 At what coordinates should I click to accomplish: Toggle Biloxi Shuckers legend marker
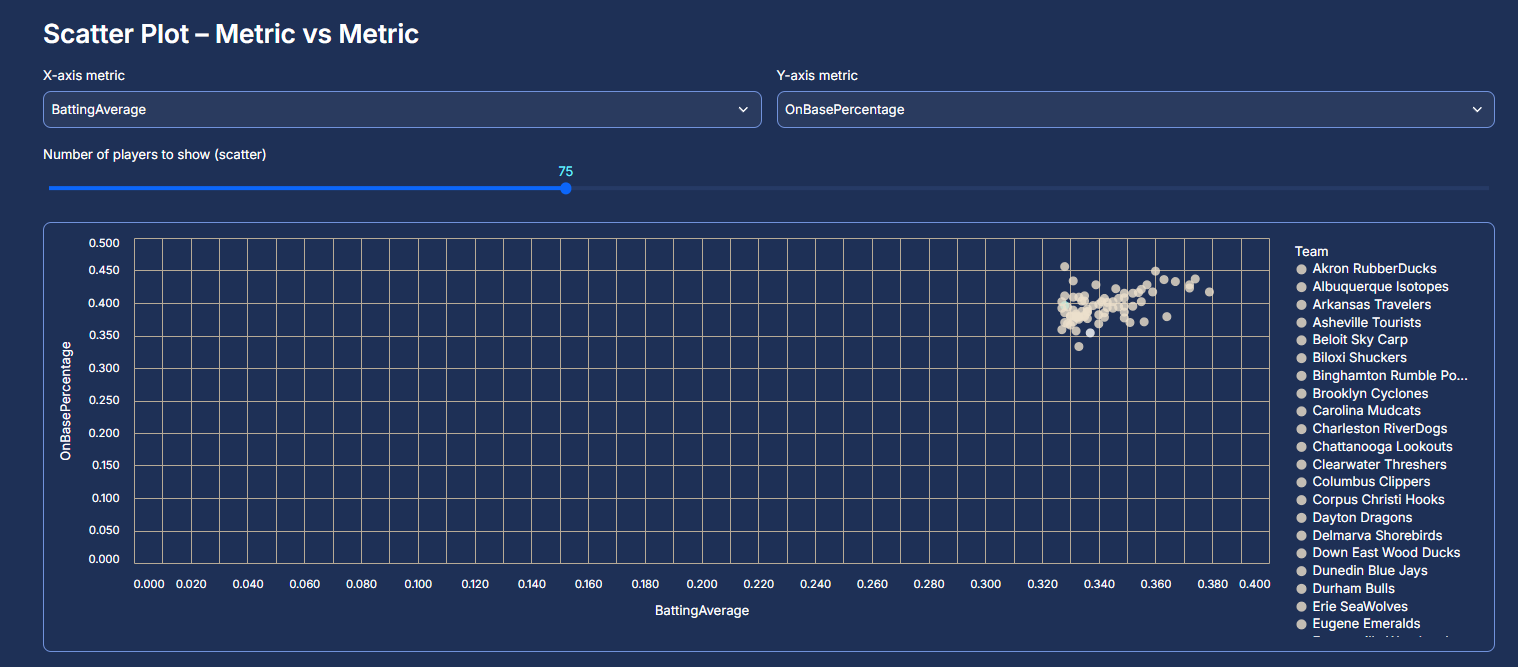point(1302,358)
